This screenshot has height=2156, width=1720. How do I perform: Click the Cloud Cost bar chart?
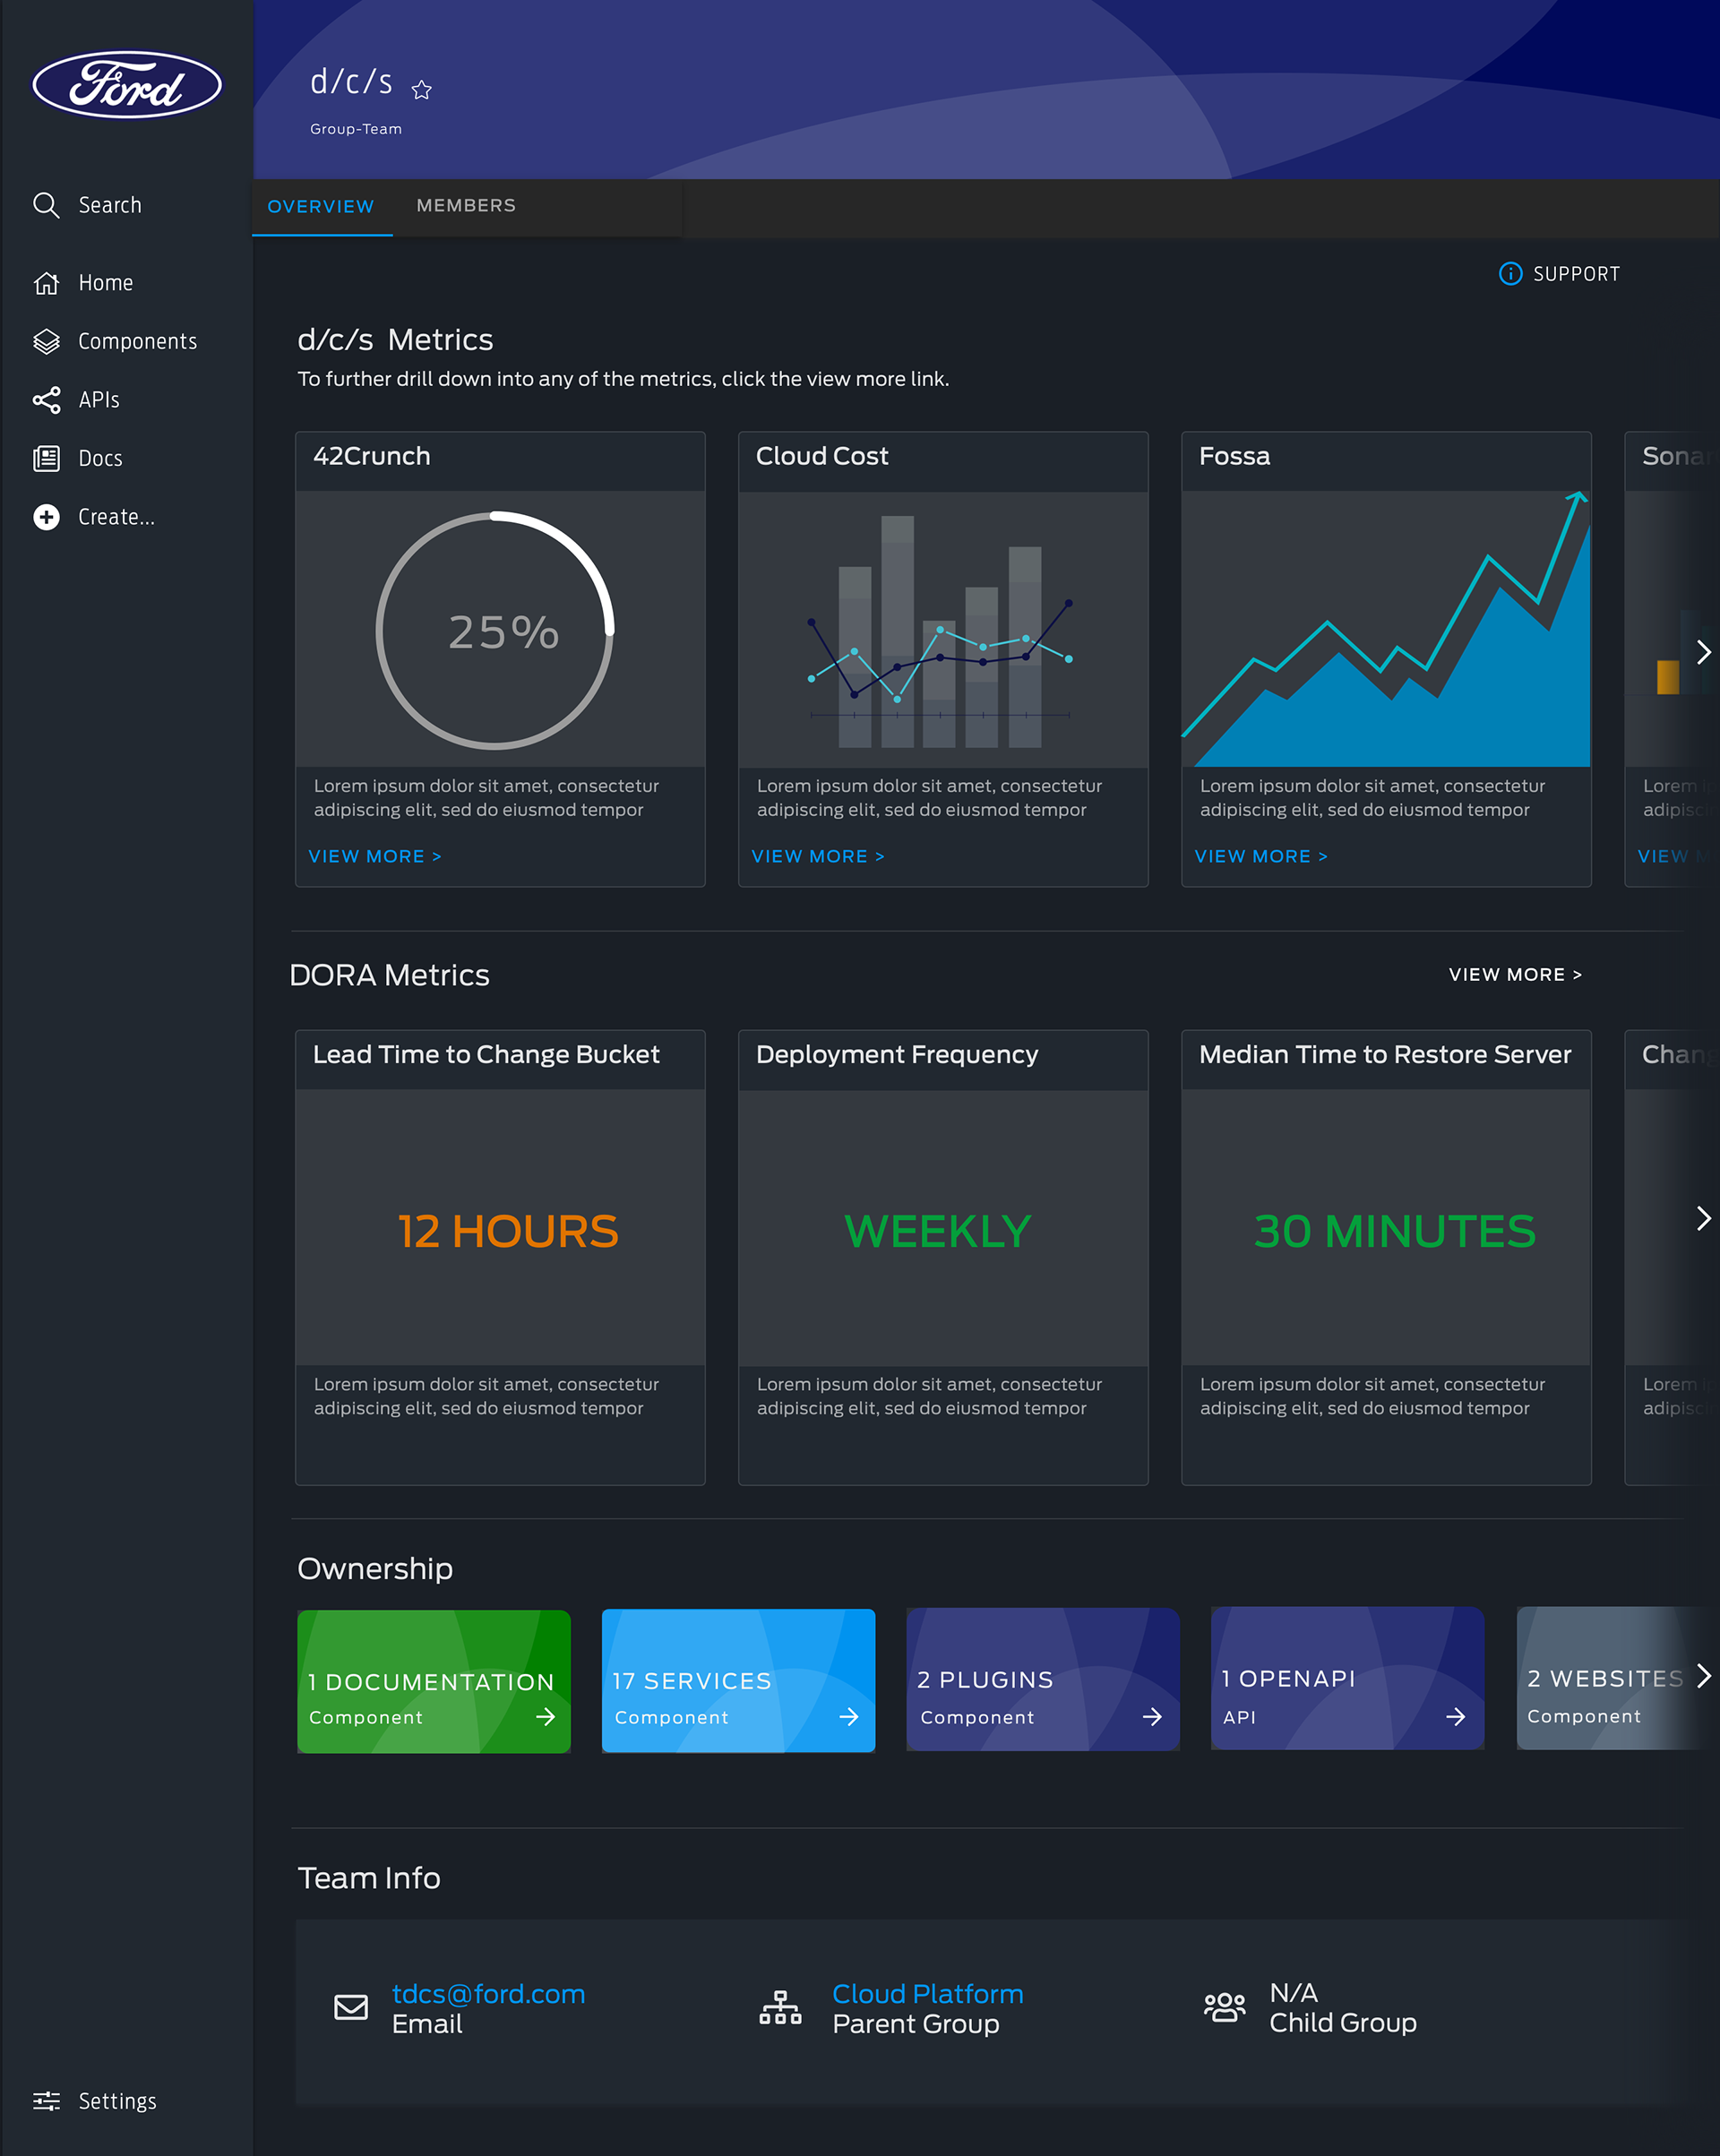(940, 632)
